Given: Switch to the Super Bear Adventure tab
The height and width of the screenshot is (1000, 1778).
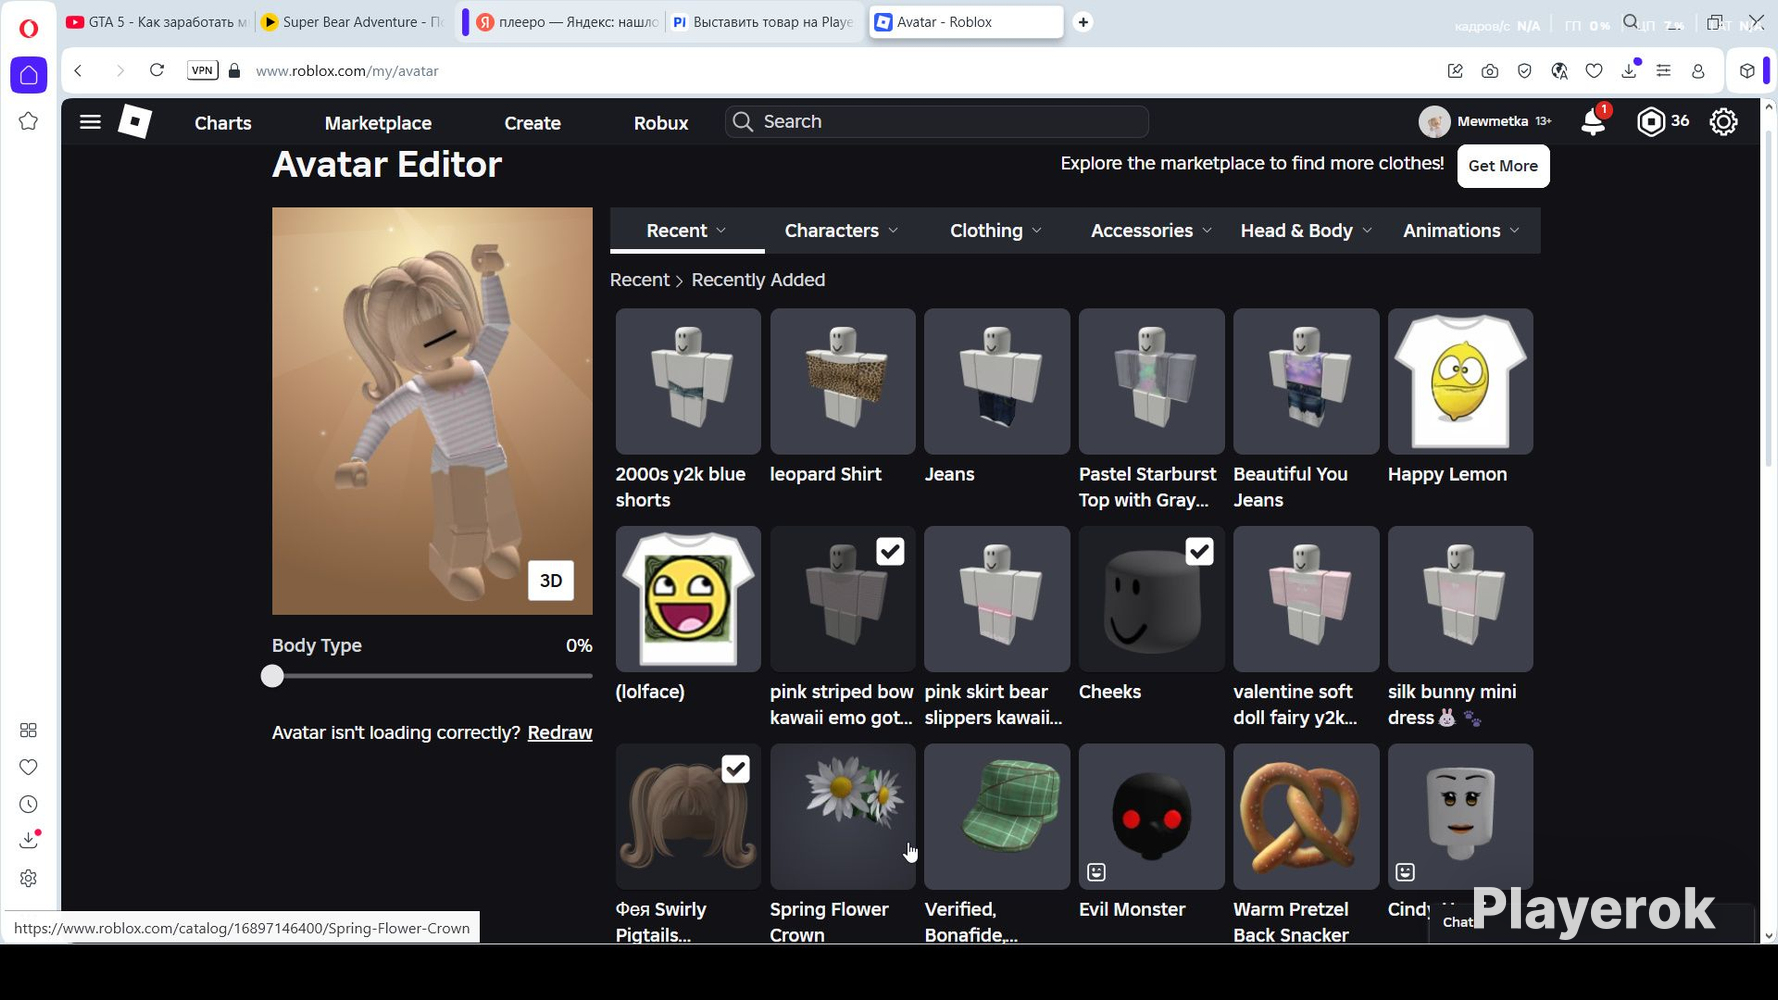Looking at the screenshot, I should (352, 22).
